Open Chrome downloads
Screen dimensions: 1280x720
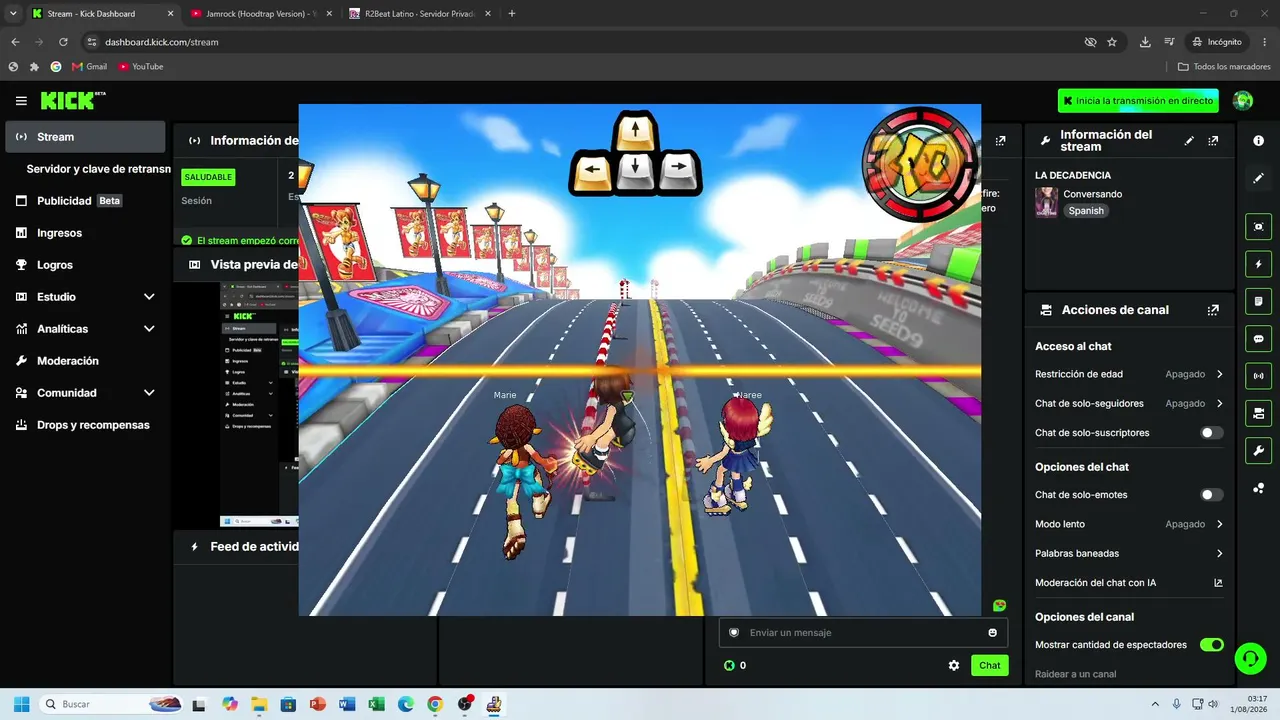[1145, 42]
